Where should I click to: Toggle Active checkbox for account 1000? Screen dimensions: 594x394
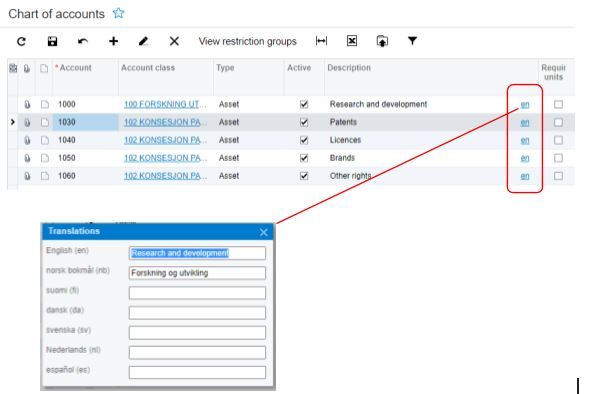point(304,104)
